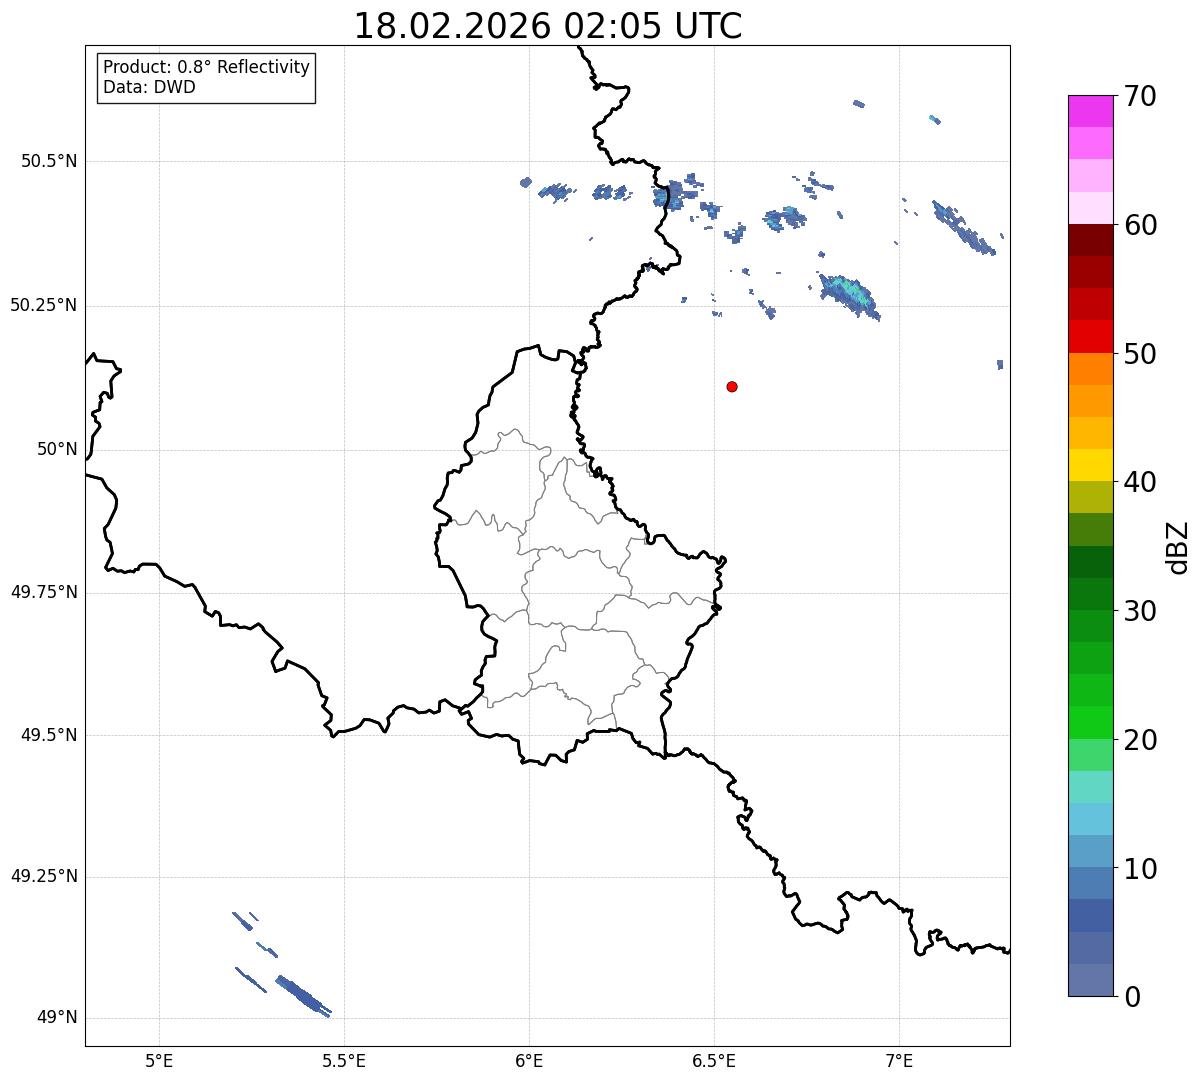Click the yellow colorbar swatch just above 40
Screen dimensions: 1202x1081
(1090, 465)
